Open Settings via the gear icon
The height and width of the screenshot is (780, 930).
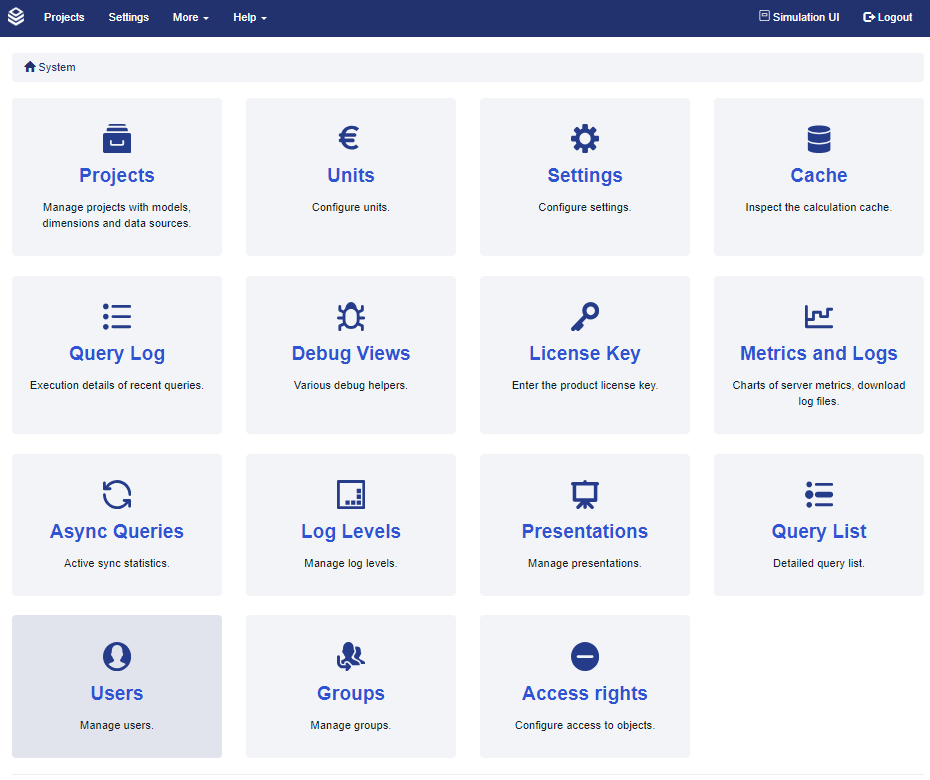[585, 138]
